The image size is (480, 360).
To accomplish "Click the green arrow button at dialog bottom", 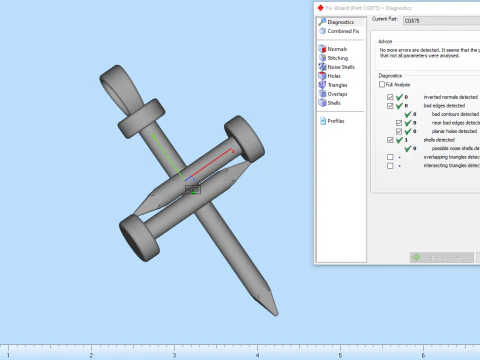I will coord(442,257).
